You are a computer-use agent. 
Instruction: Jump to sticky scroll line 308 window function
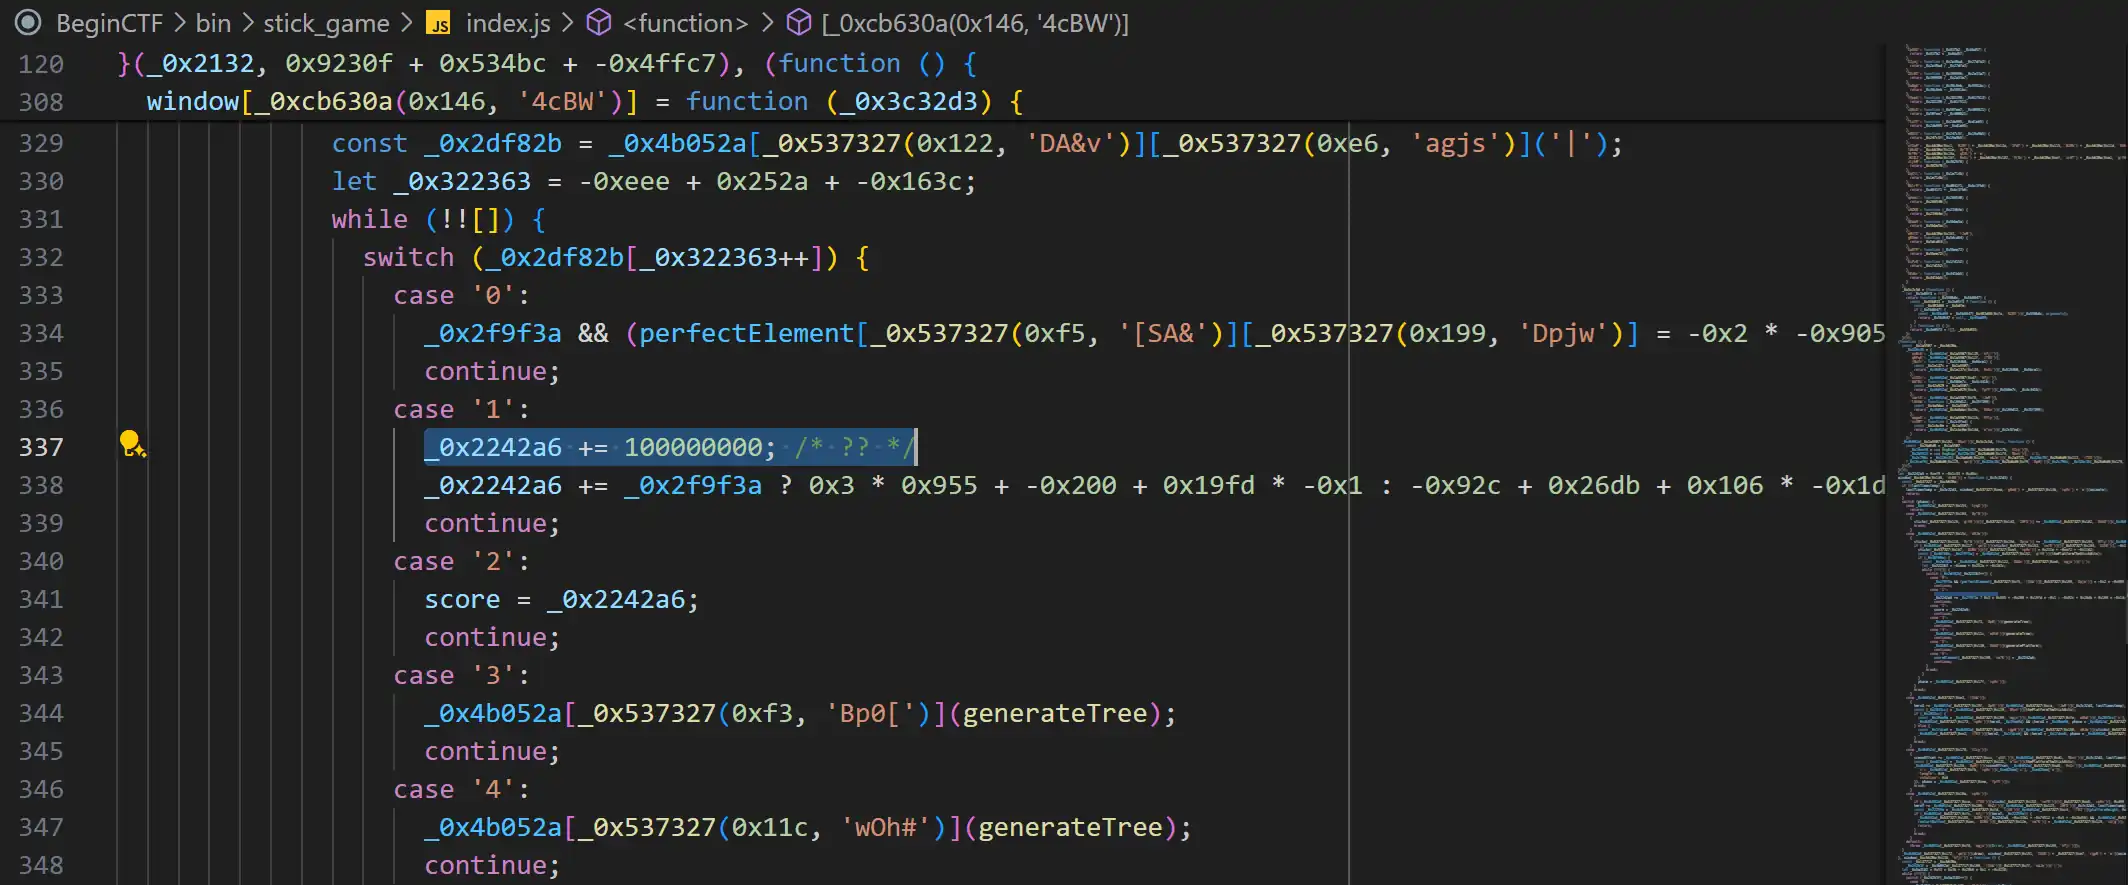click(x=40, y=102)
